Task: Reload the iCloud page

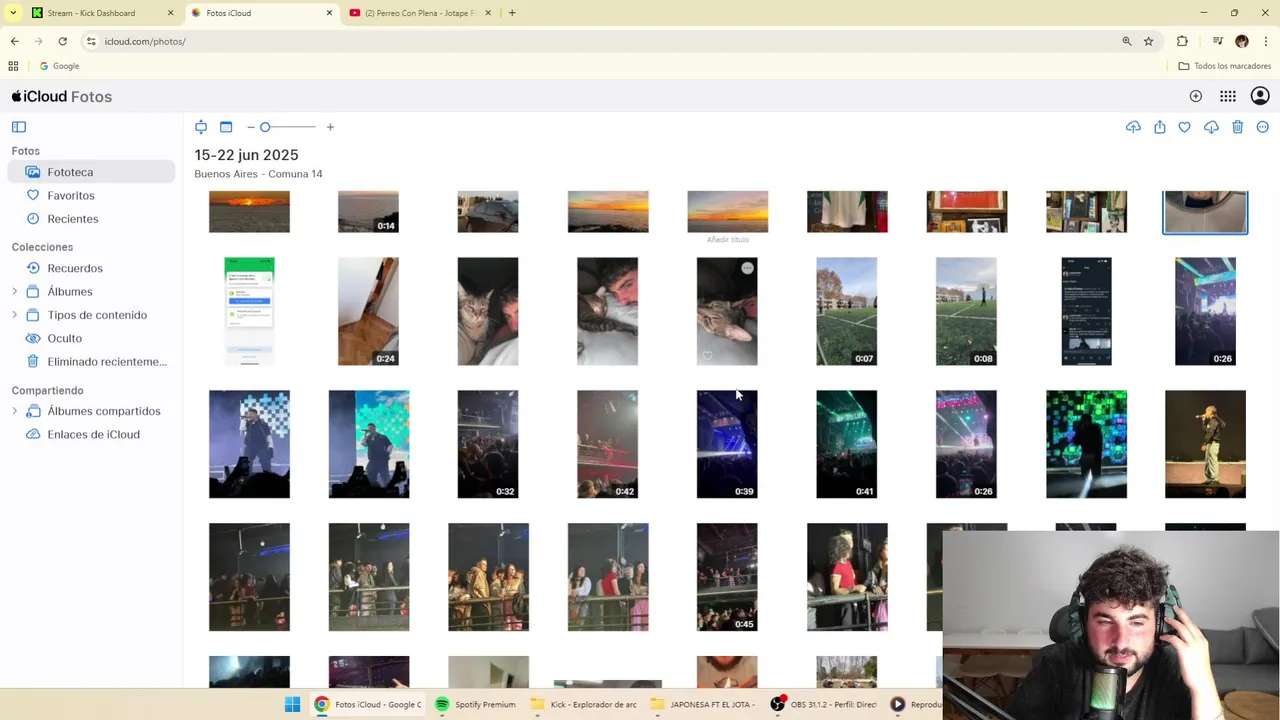Action: tap(62, 41)
